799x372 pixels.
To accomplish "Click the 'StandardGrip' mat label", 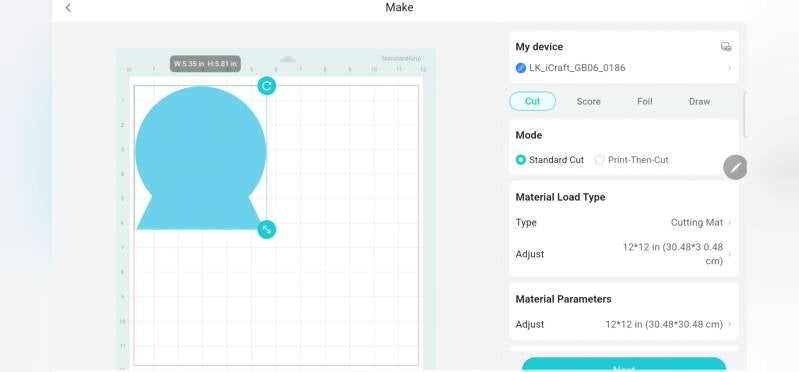I will [401, 59].
